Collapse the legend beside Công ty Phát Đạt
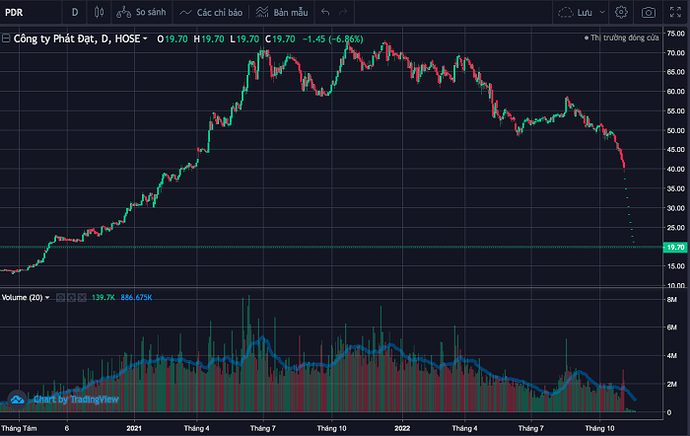Image resolution: width=690 pixels, height=436 pixels. [7, 38]
